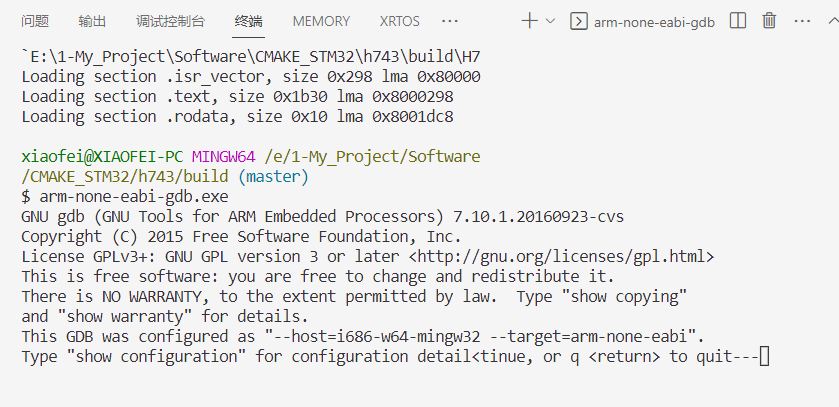Select the 终端 tab

coord(249,21)
